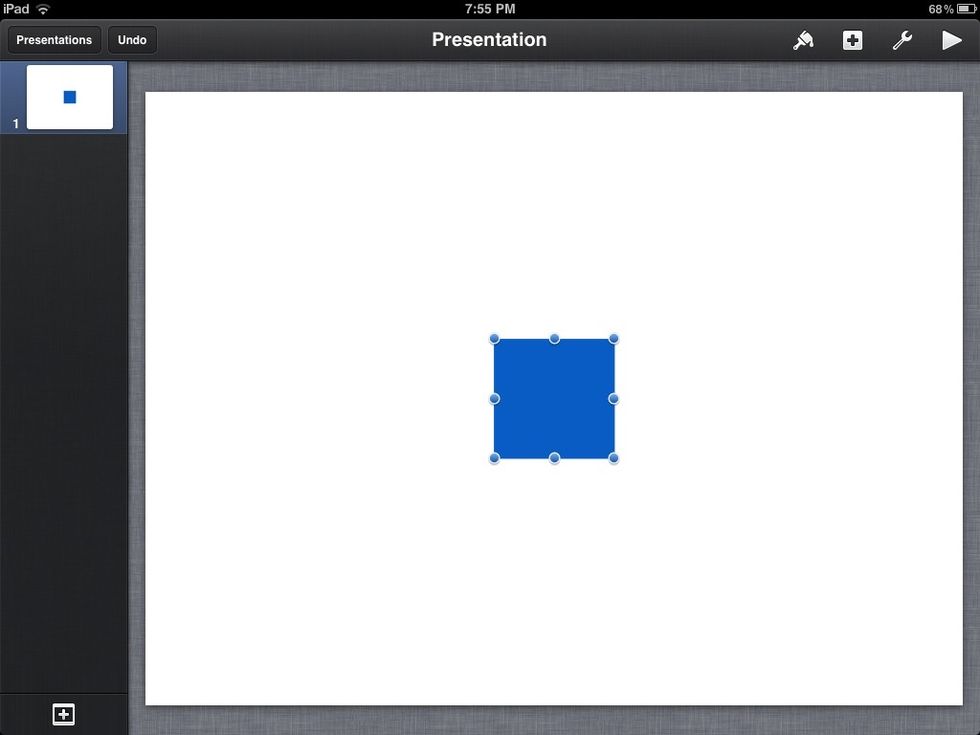Tap the Presentation title text
The height and width of the screenshot is (735, 980).
tap(489, 40)
